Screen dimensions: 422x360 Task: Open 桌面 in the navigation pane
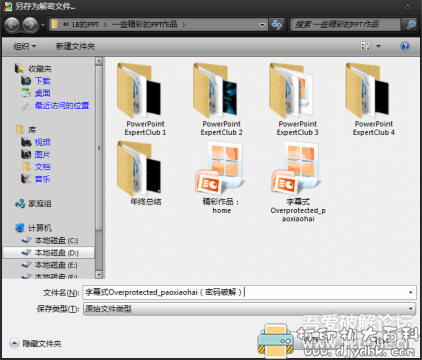(x=43, y=93)
